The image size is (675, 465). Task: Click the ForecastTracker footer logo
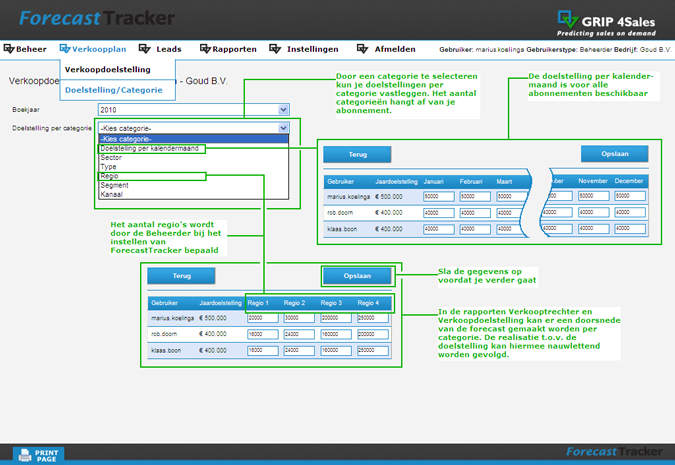pos(614,451)
